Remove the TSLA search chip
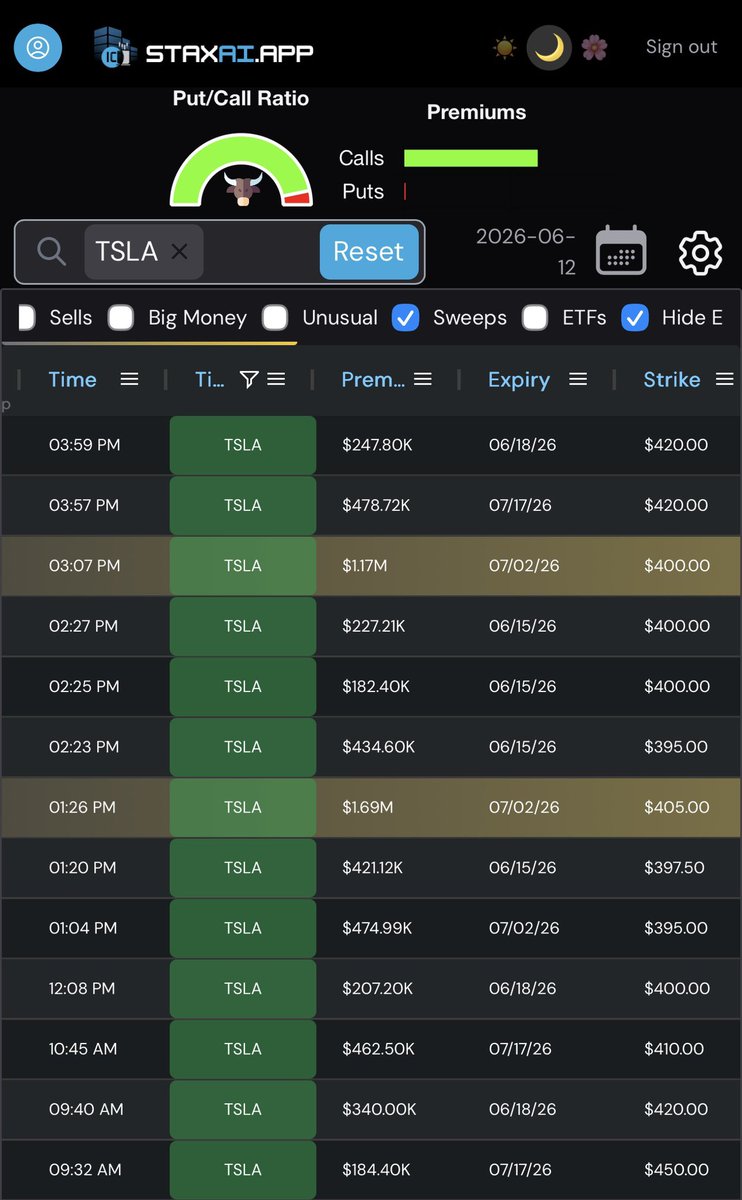Viewport: 742px width, 1200px height. (x=179, y=252)
